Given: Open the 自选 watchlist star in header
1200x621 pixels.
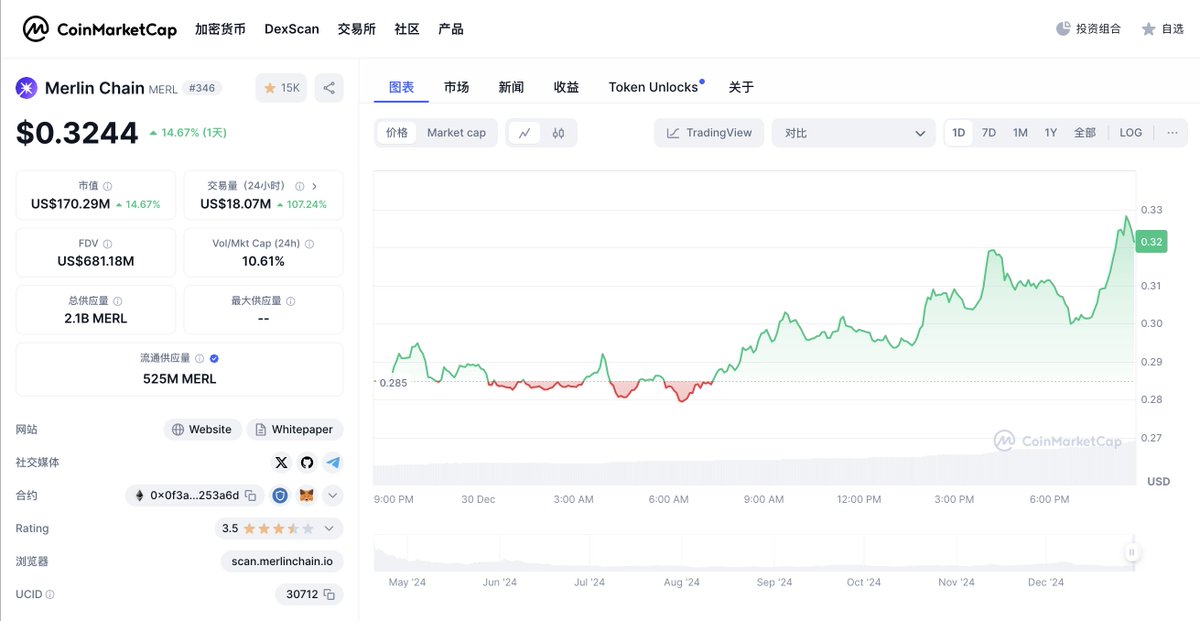Looking at the screenshot, I should click(1148, 29).
